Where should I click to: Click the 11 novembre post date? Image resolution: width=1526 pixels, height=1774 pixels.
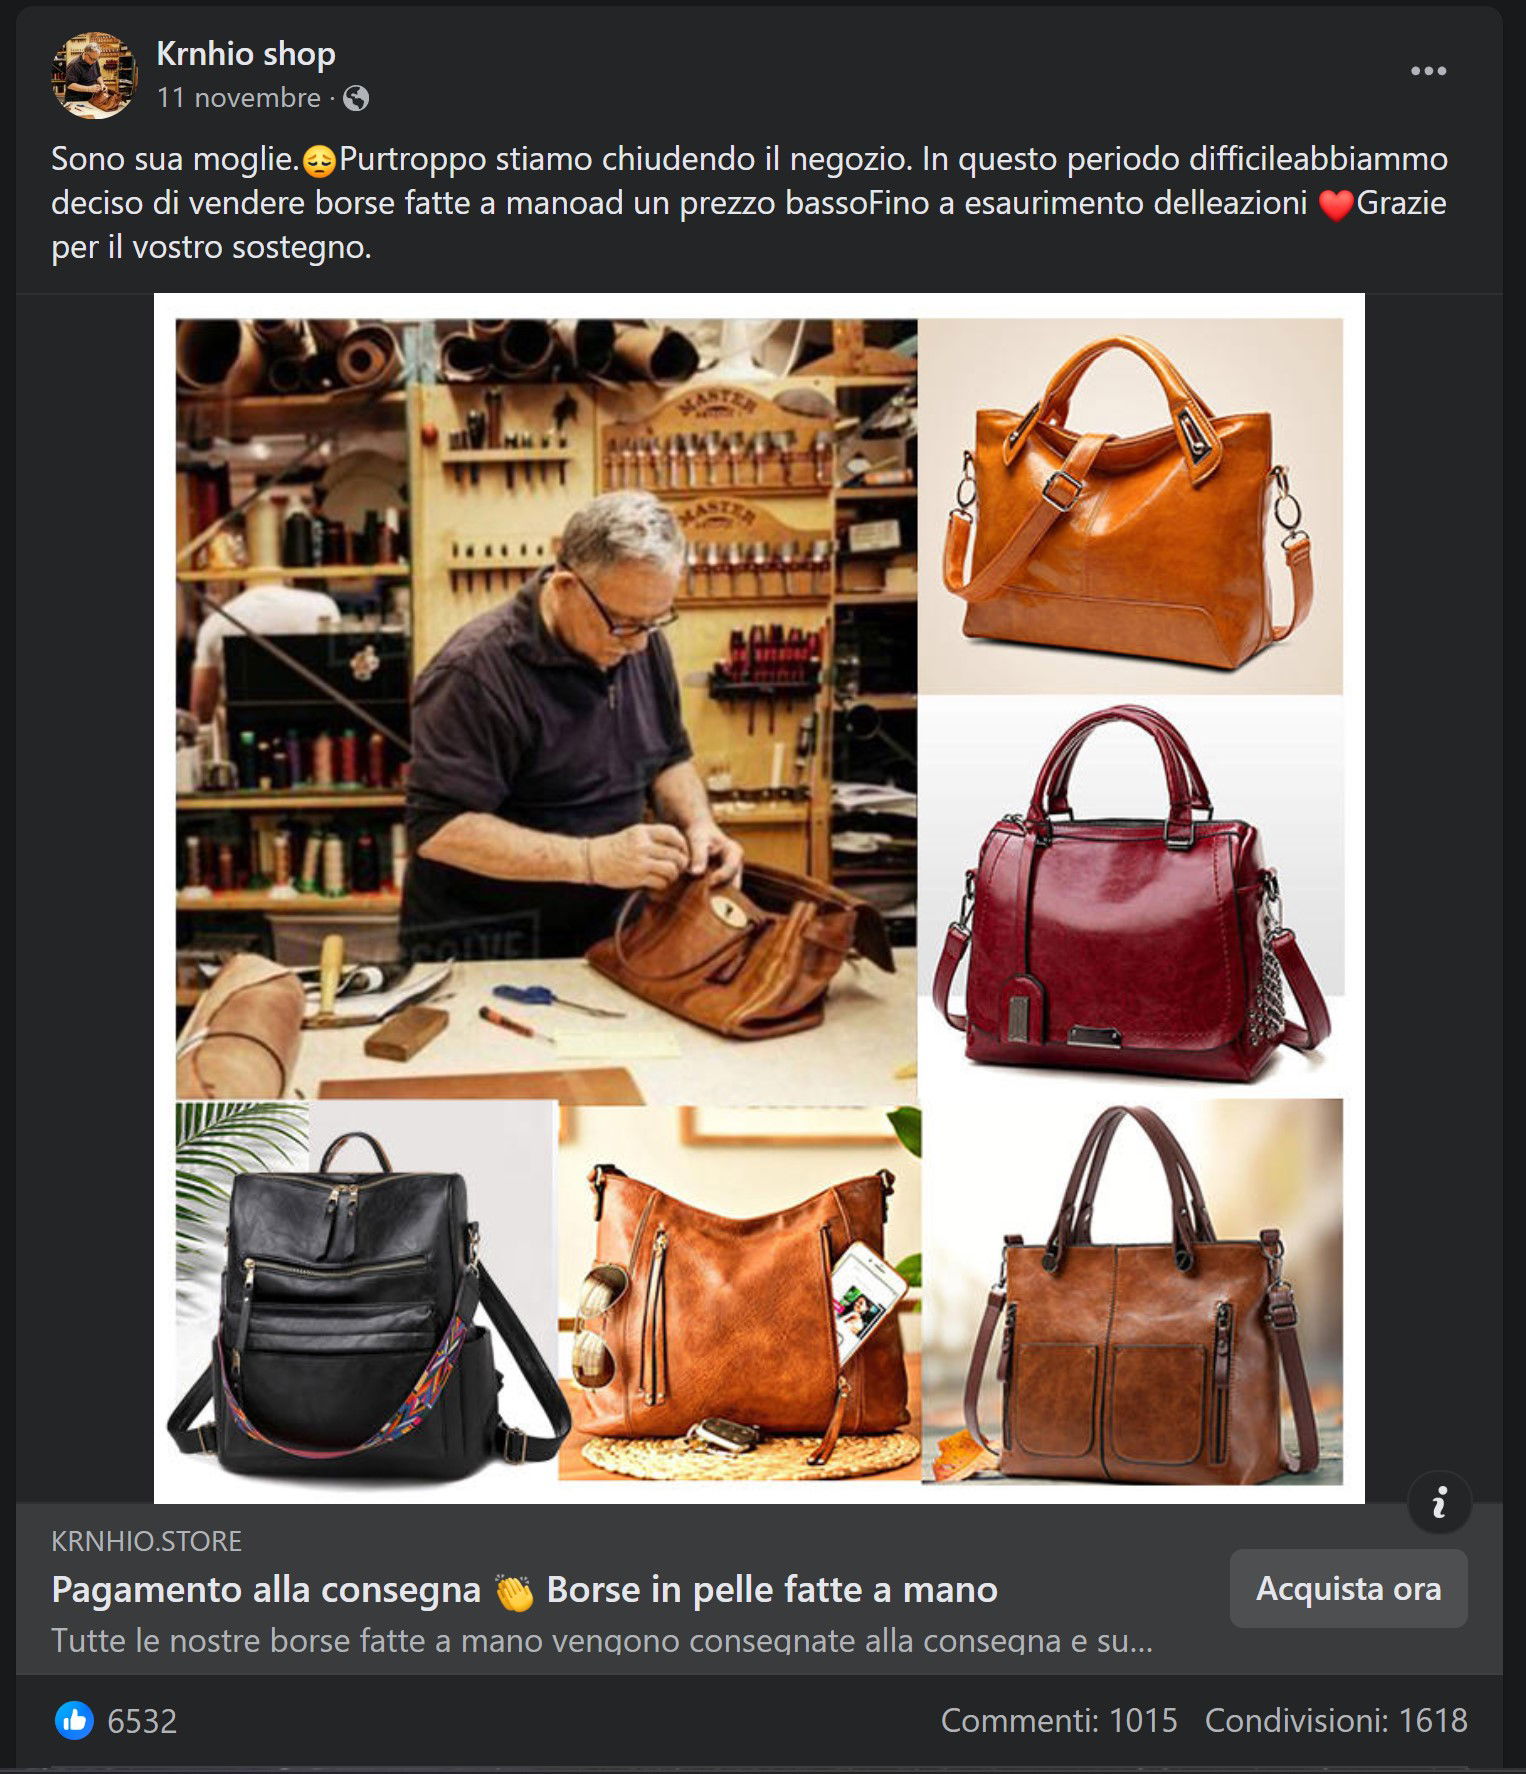point(238,98)
